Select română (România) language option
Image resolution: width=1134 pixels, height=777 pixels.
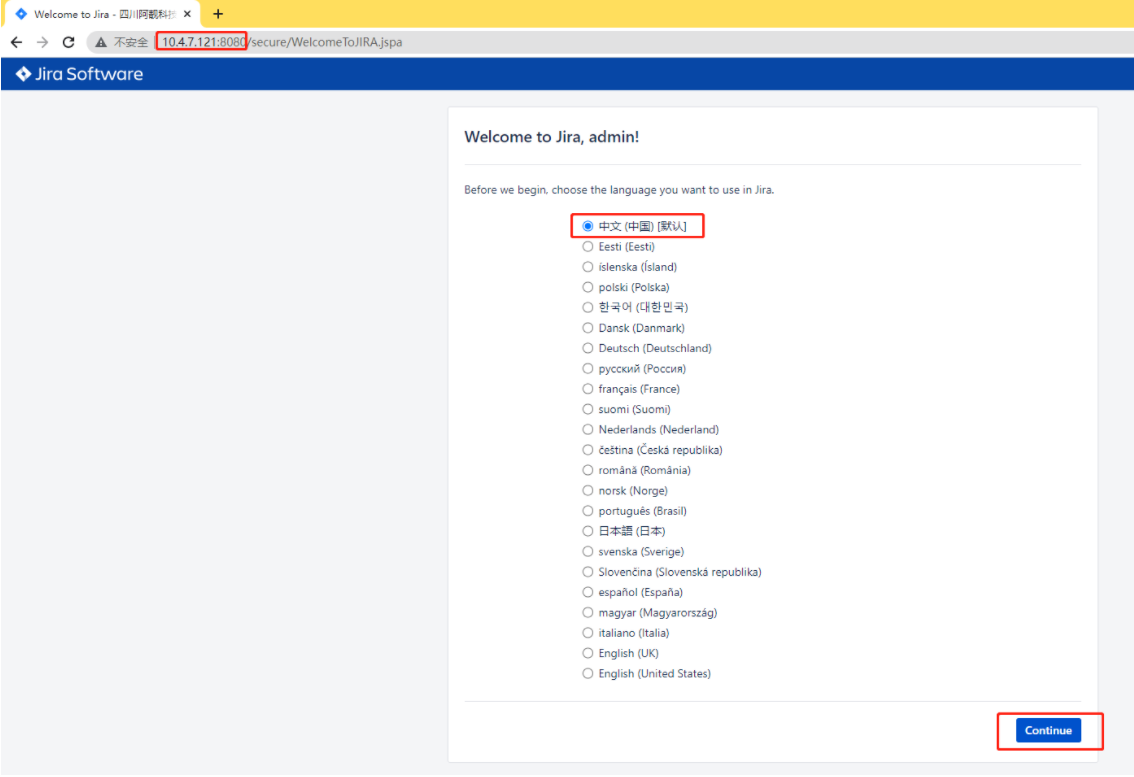(x=588, y=470)
